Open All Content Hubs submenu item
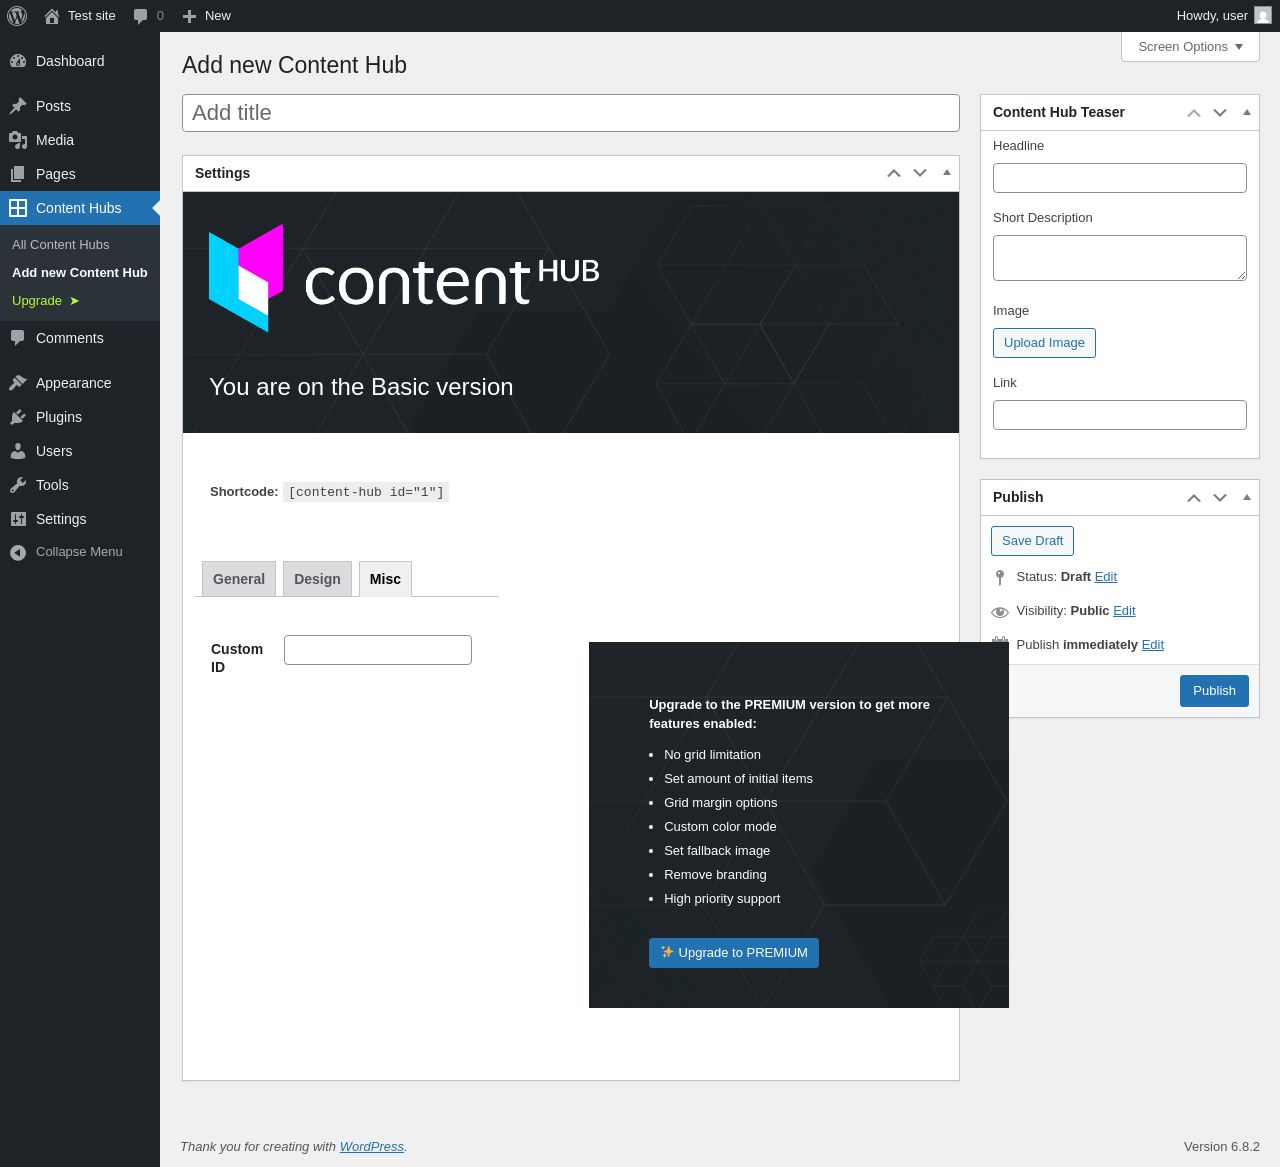Screen dimensions: 1280x1167 (61, 245)
